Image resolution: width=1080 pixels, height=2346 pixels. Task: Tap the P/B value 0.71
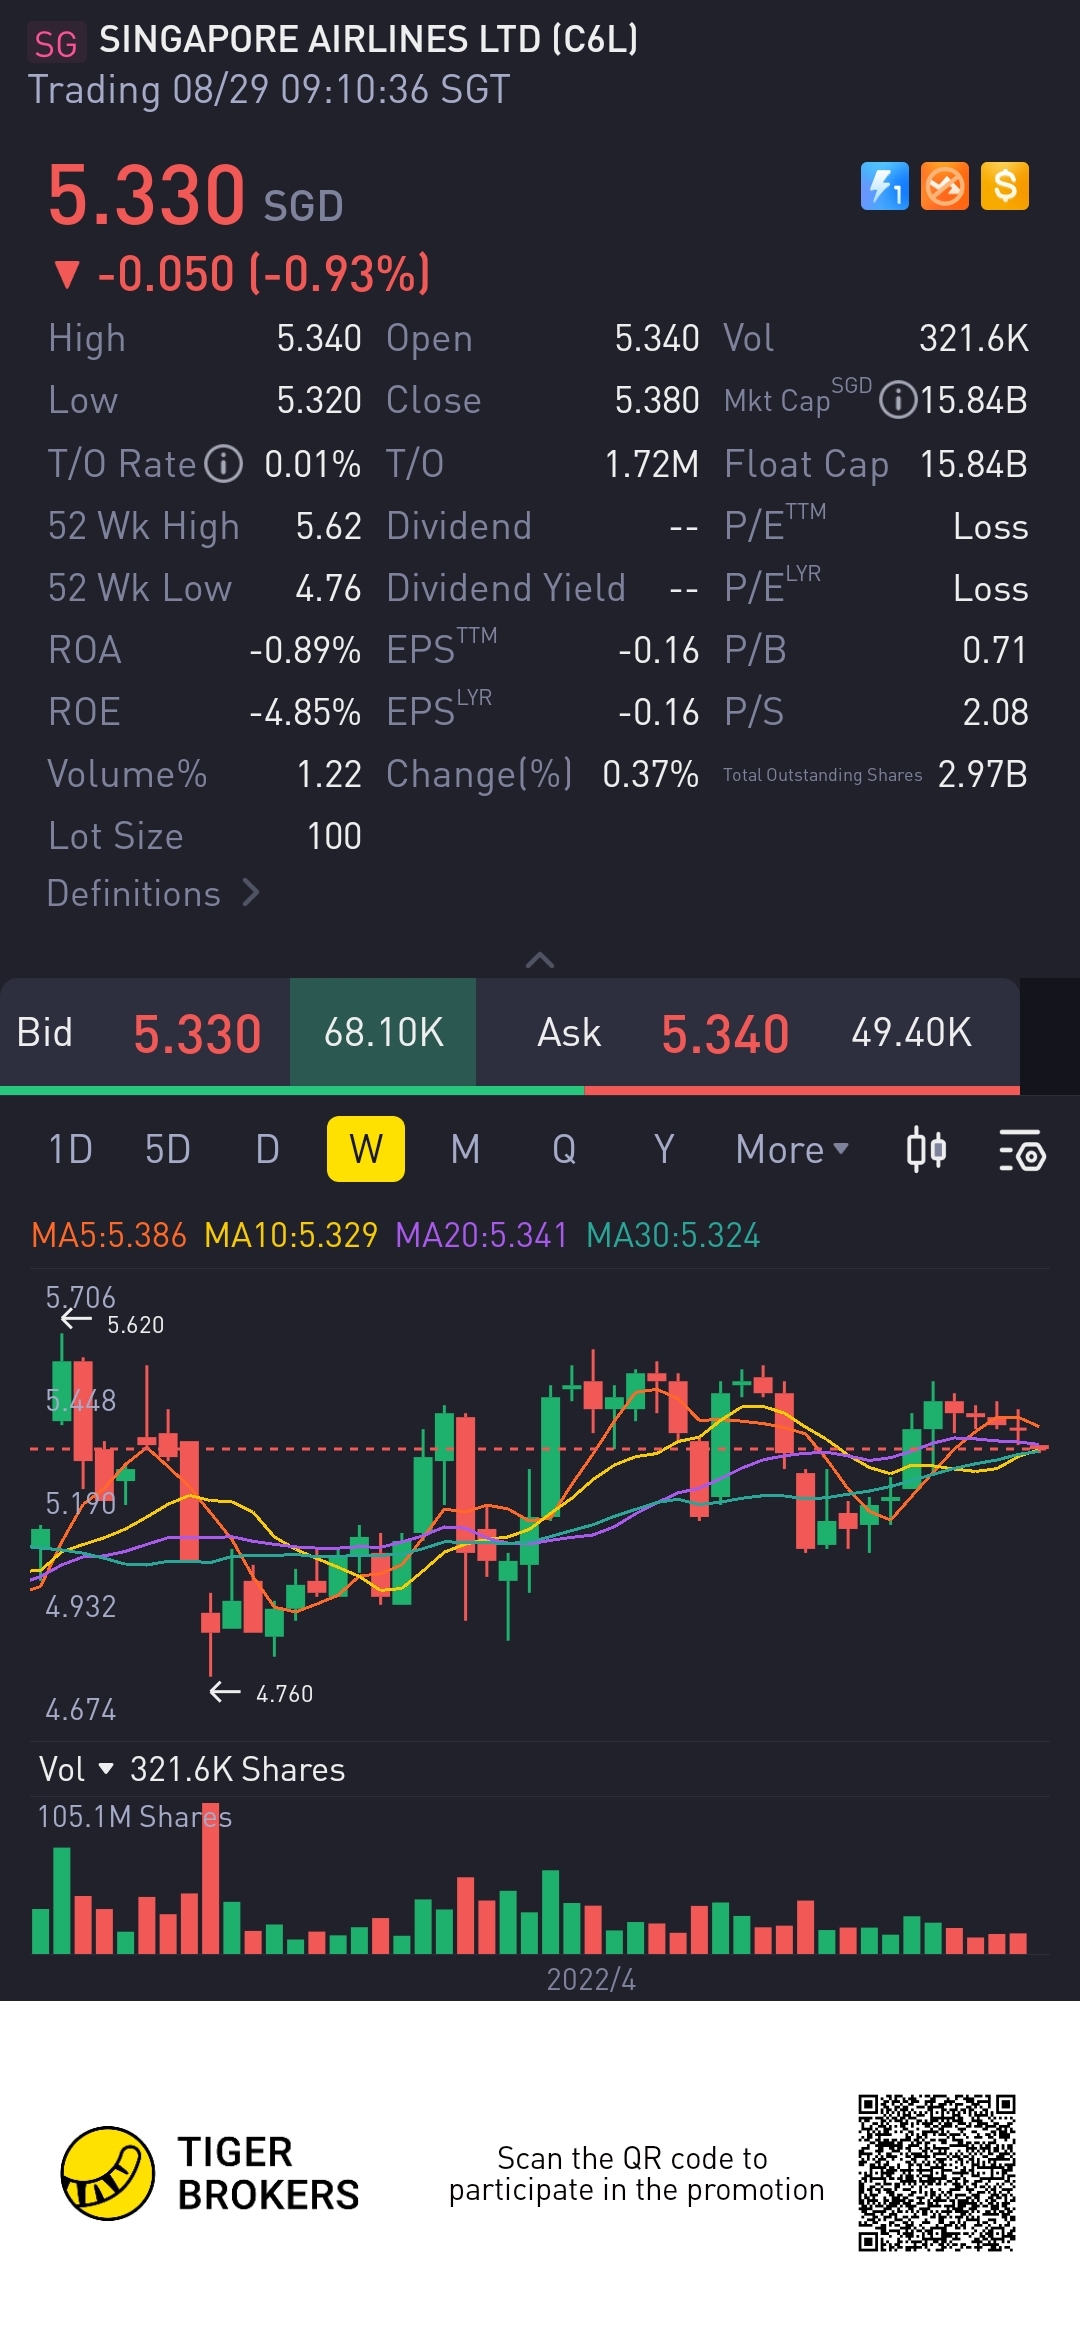995,650
